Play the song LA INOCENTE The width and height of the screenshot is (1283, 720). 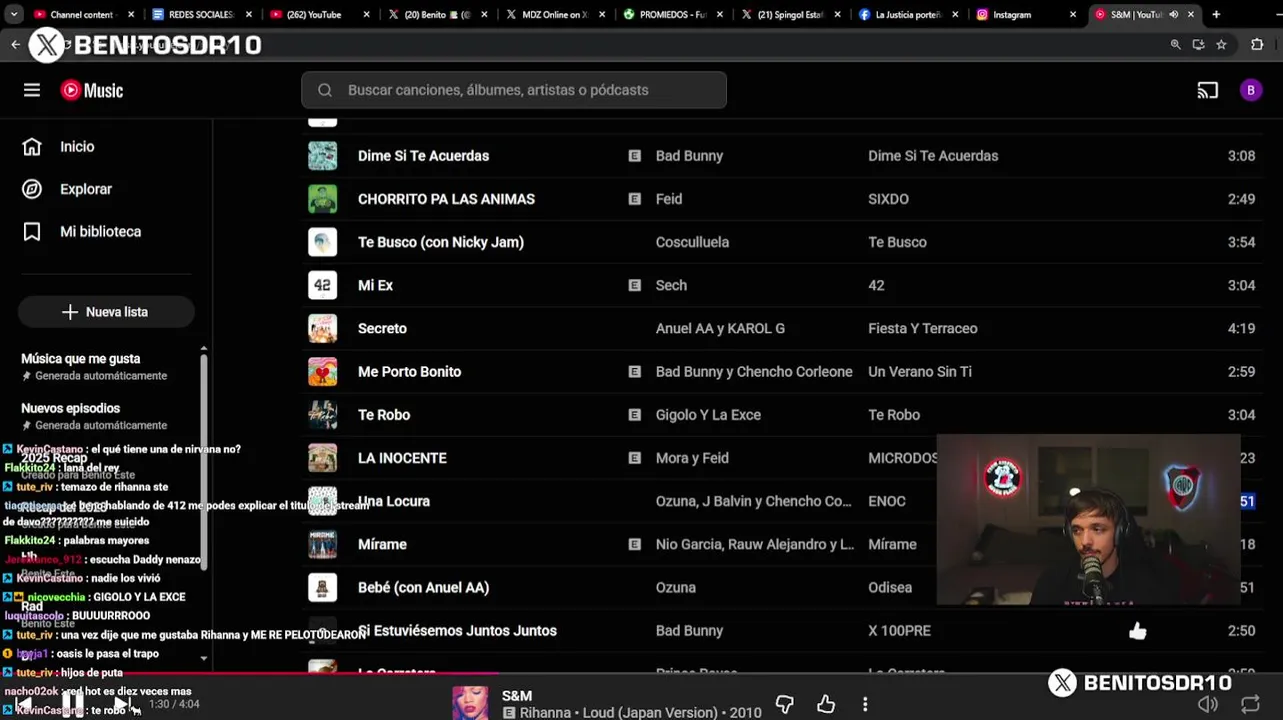click(402, 458)
